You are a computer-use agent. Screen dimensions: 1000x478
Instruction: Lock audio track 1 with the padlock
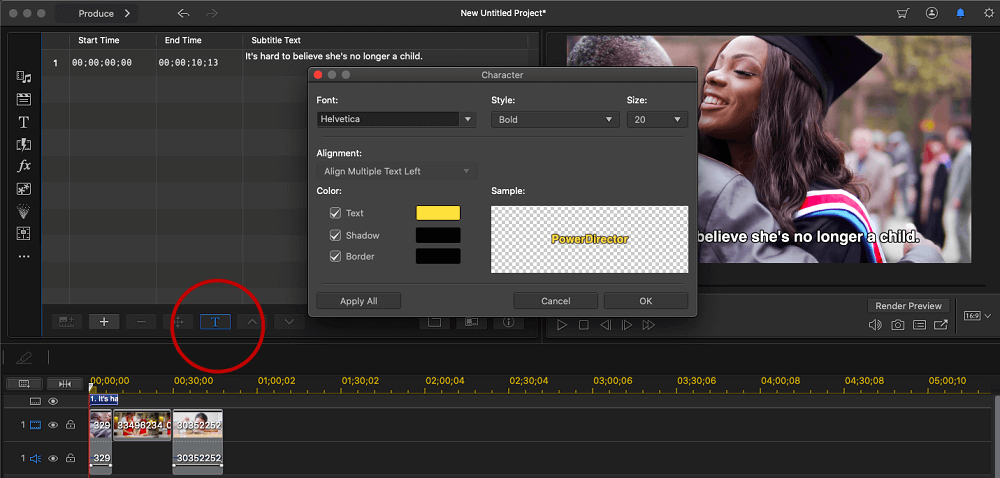pyautogui.click(x=71, y=458)
